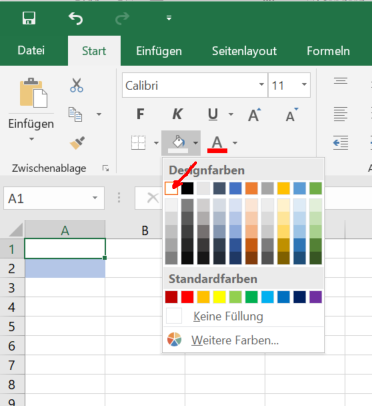Click the Format Painter brush icon
This screenshot has width=372, height=406.
77,143
